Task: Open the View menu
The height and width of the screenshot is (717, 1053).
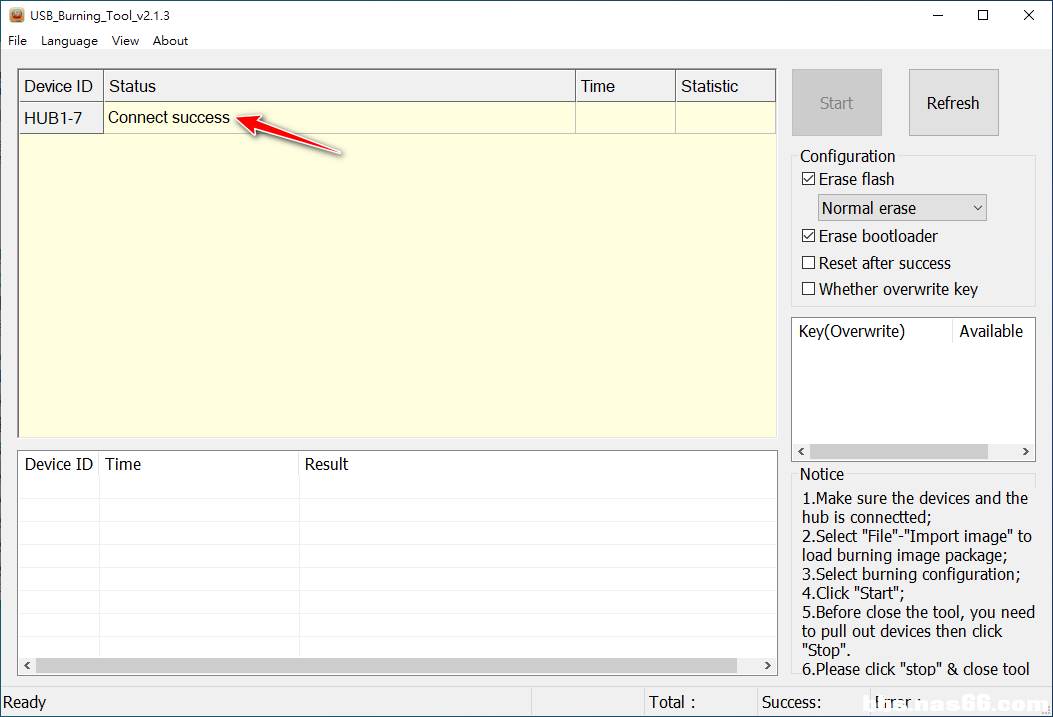Action: click(x=125, y=41)
